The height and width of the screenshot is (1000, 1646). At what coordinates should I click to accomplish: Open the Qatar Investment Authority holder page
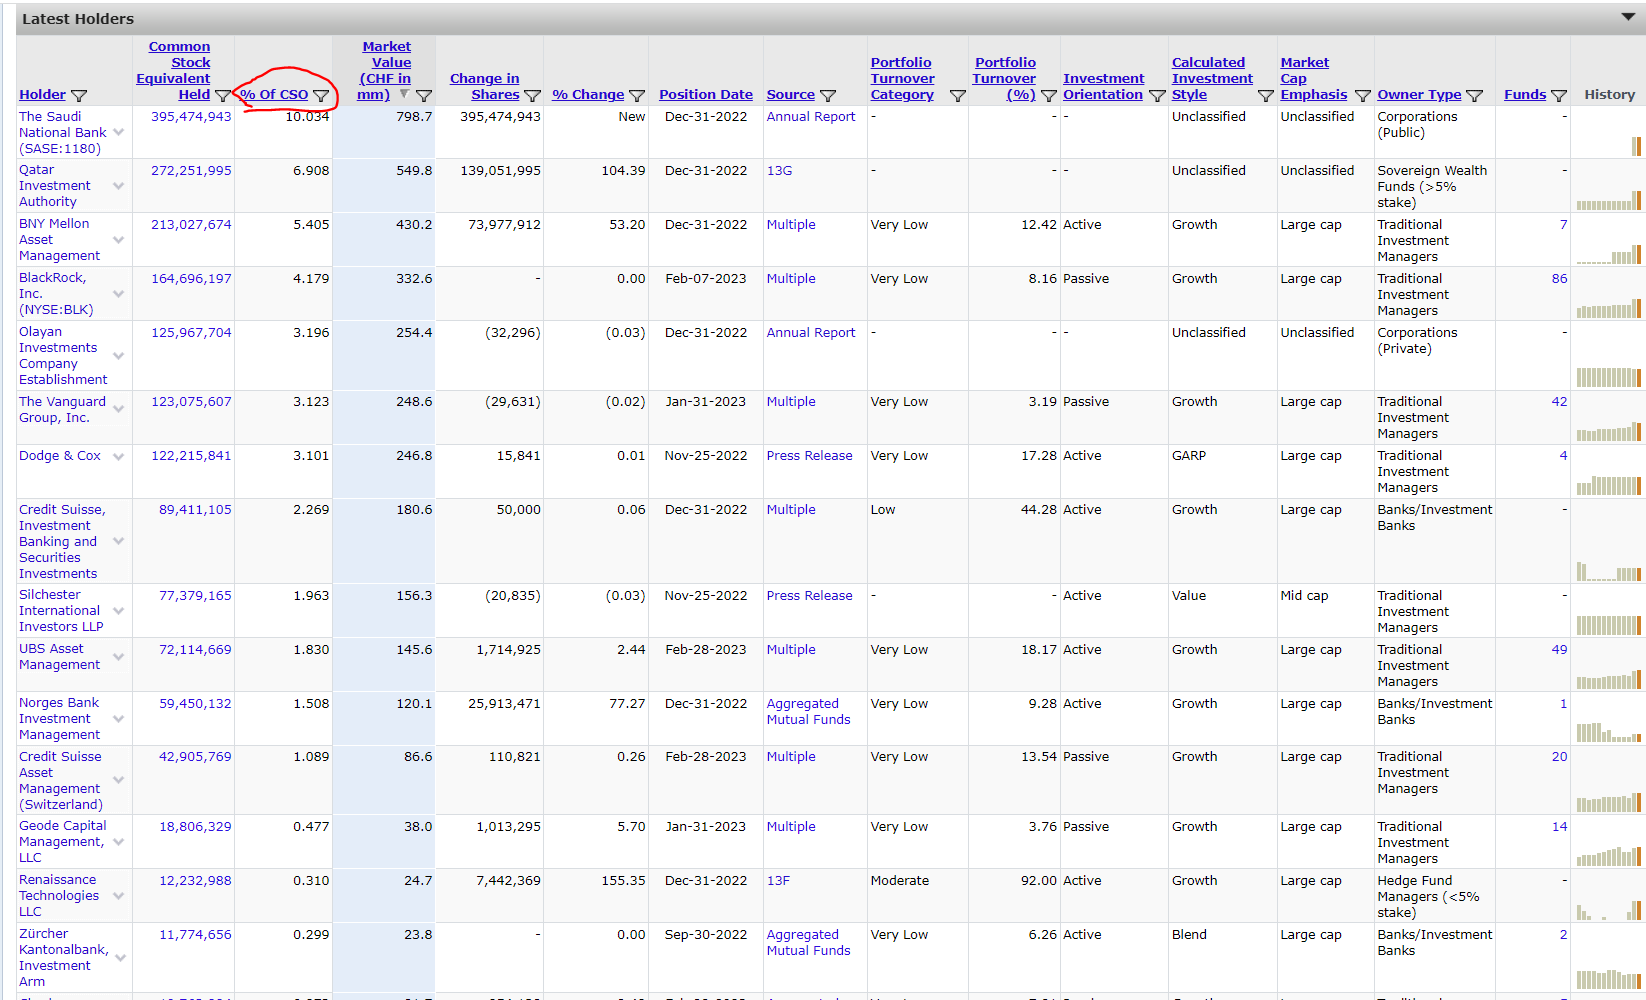pos(55,186)
